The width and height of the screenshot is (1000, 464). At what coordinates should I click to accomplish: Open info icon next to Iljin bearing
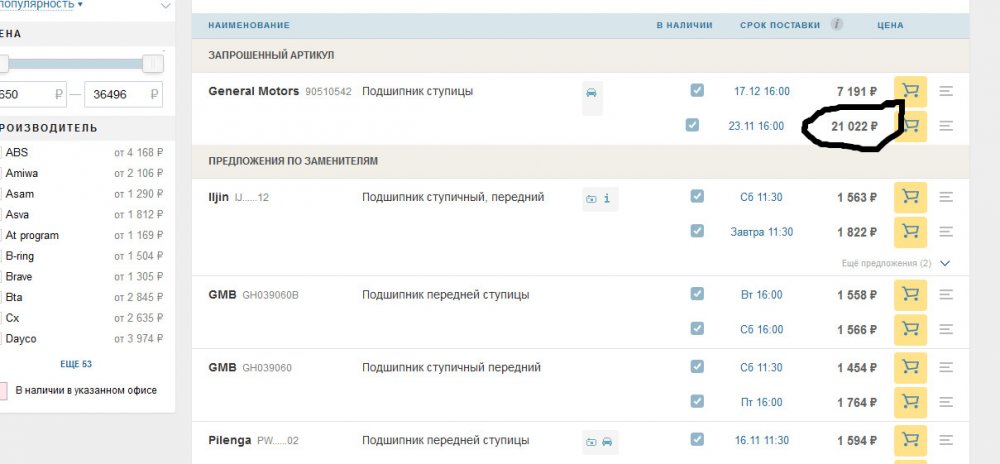tap(606, 199)
